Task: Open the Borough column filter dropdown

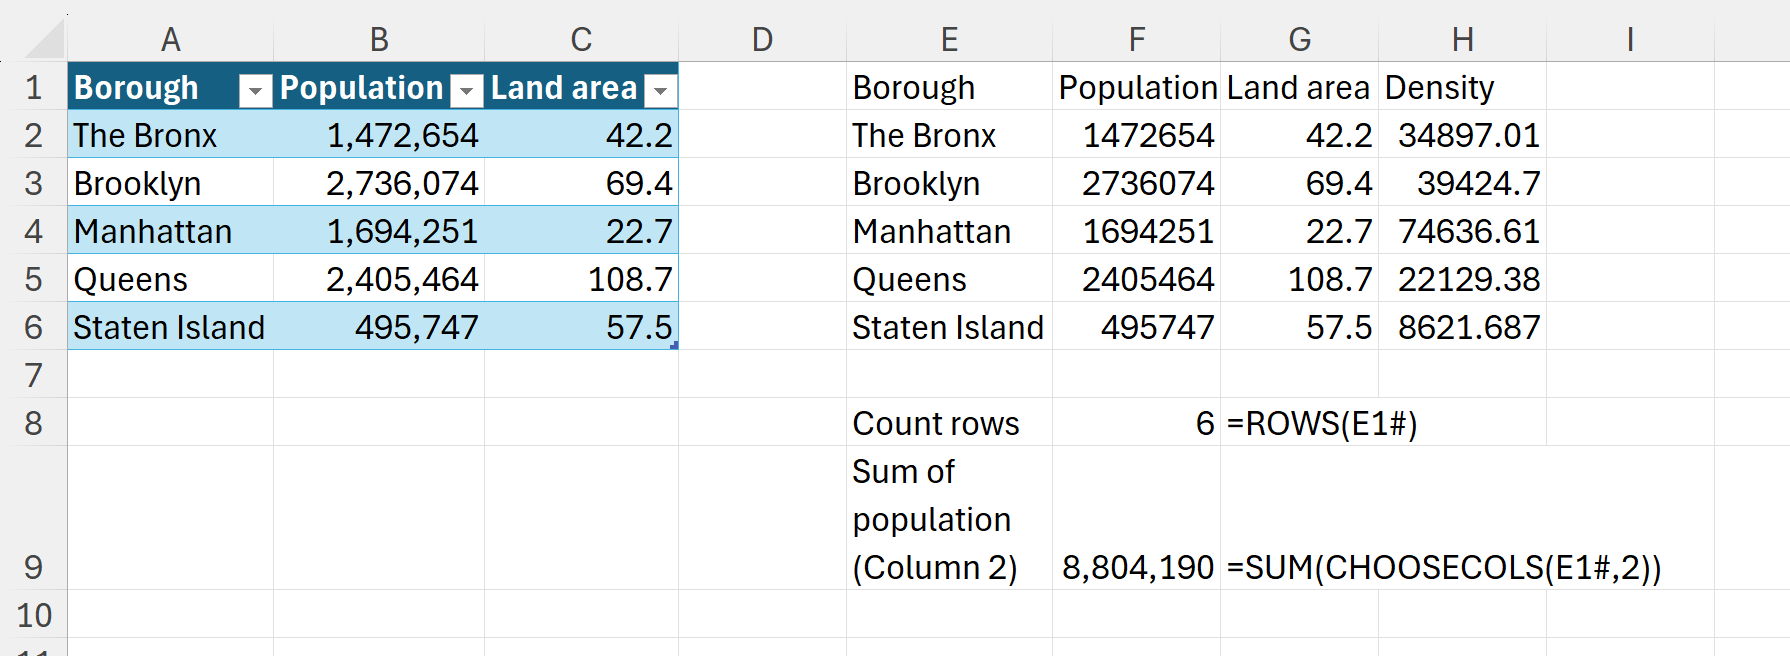Action: click(x=255, y=91)
